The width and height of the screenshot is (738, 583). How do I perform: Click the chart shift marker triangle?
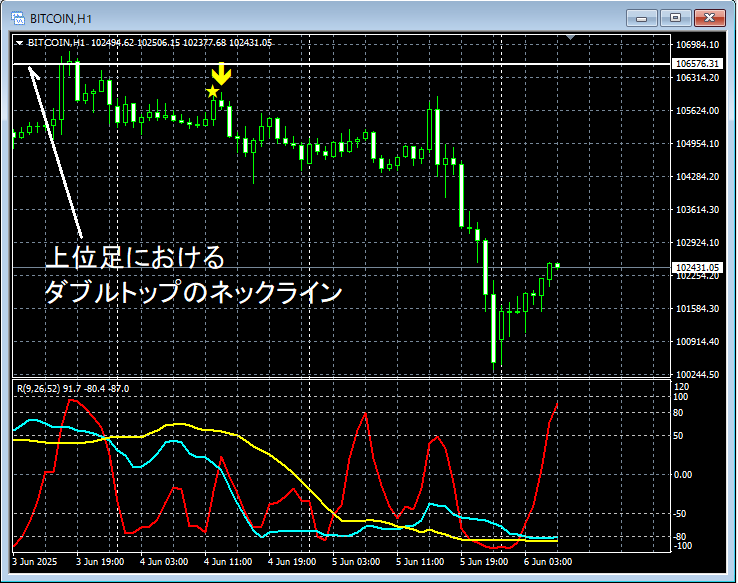pos(570,37)
